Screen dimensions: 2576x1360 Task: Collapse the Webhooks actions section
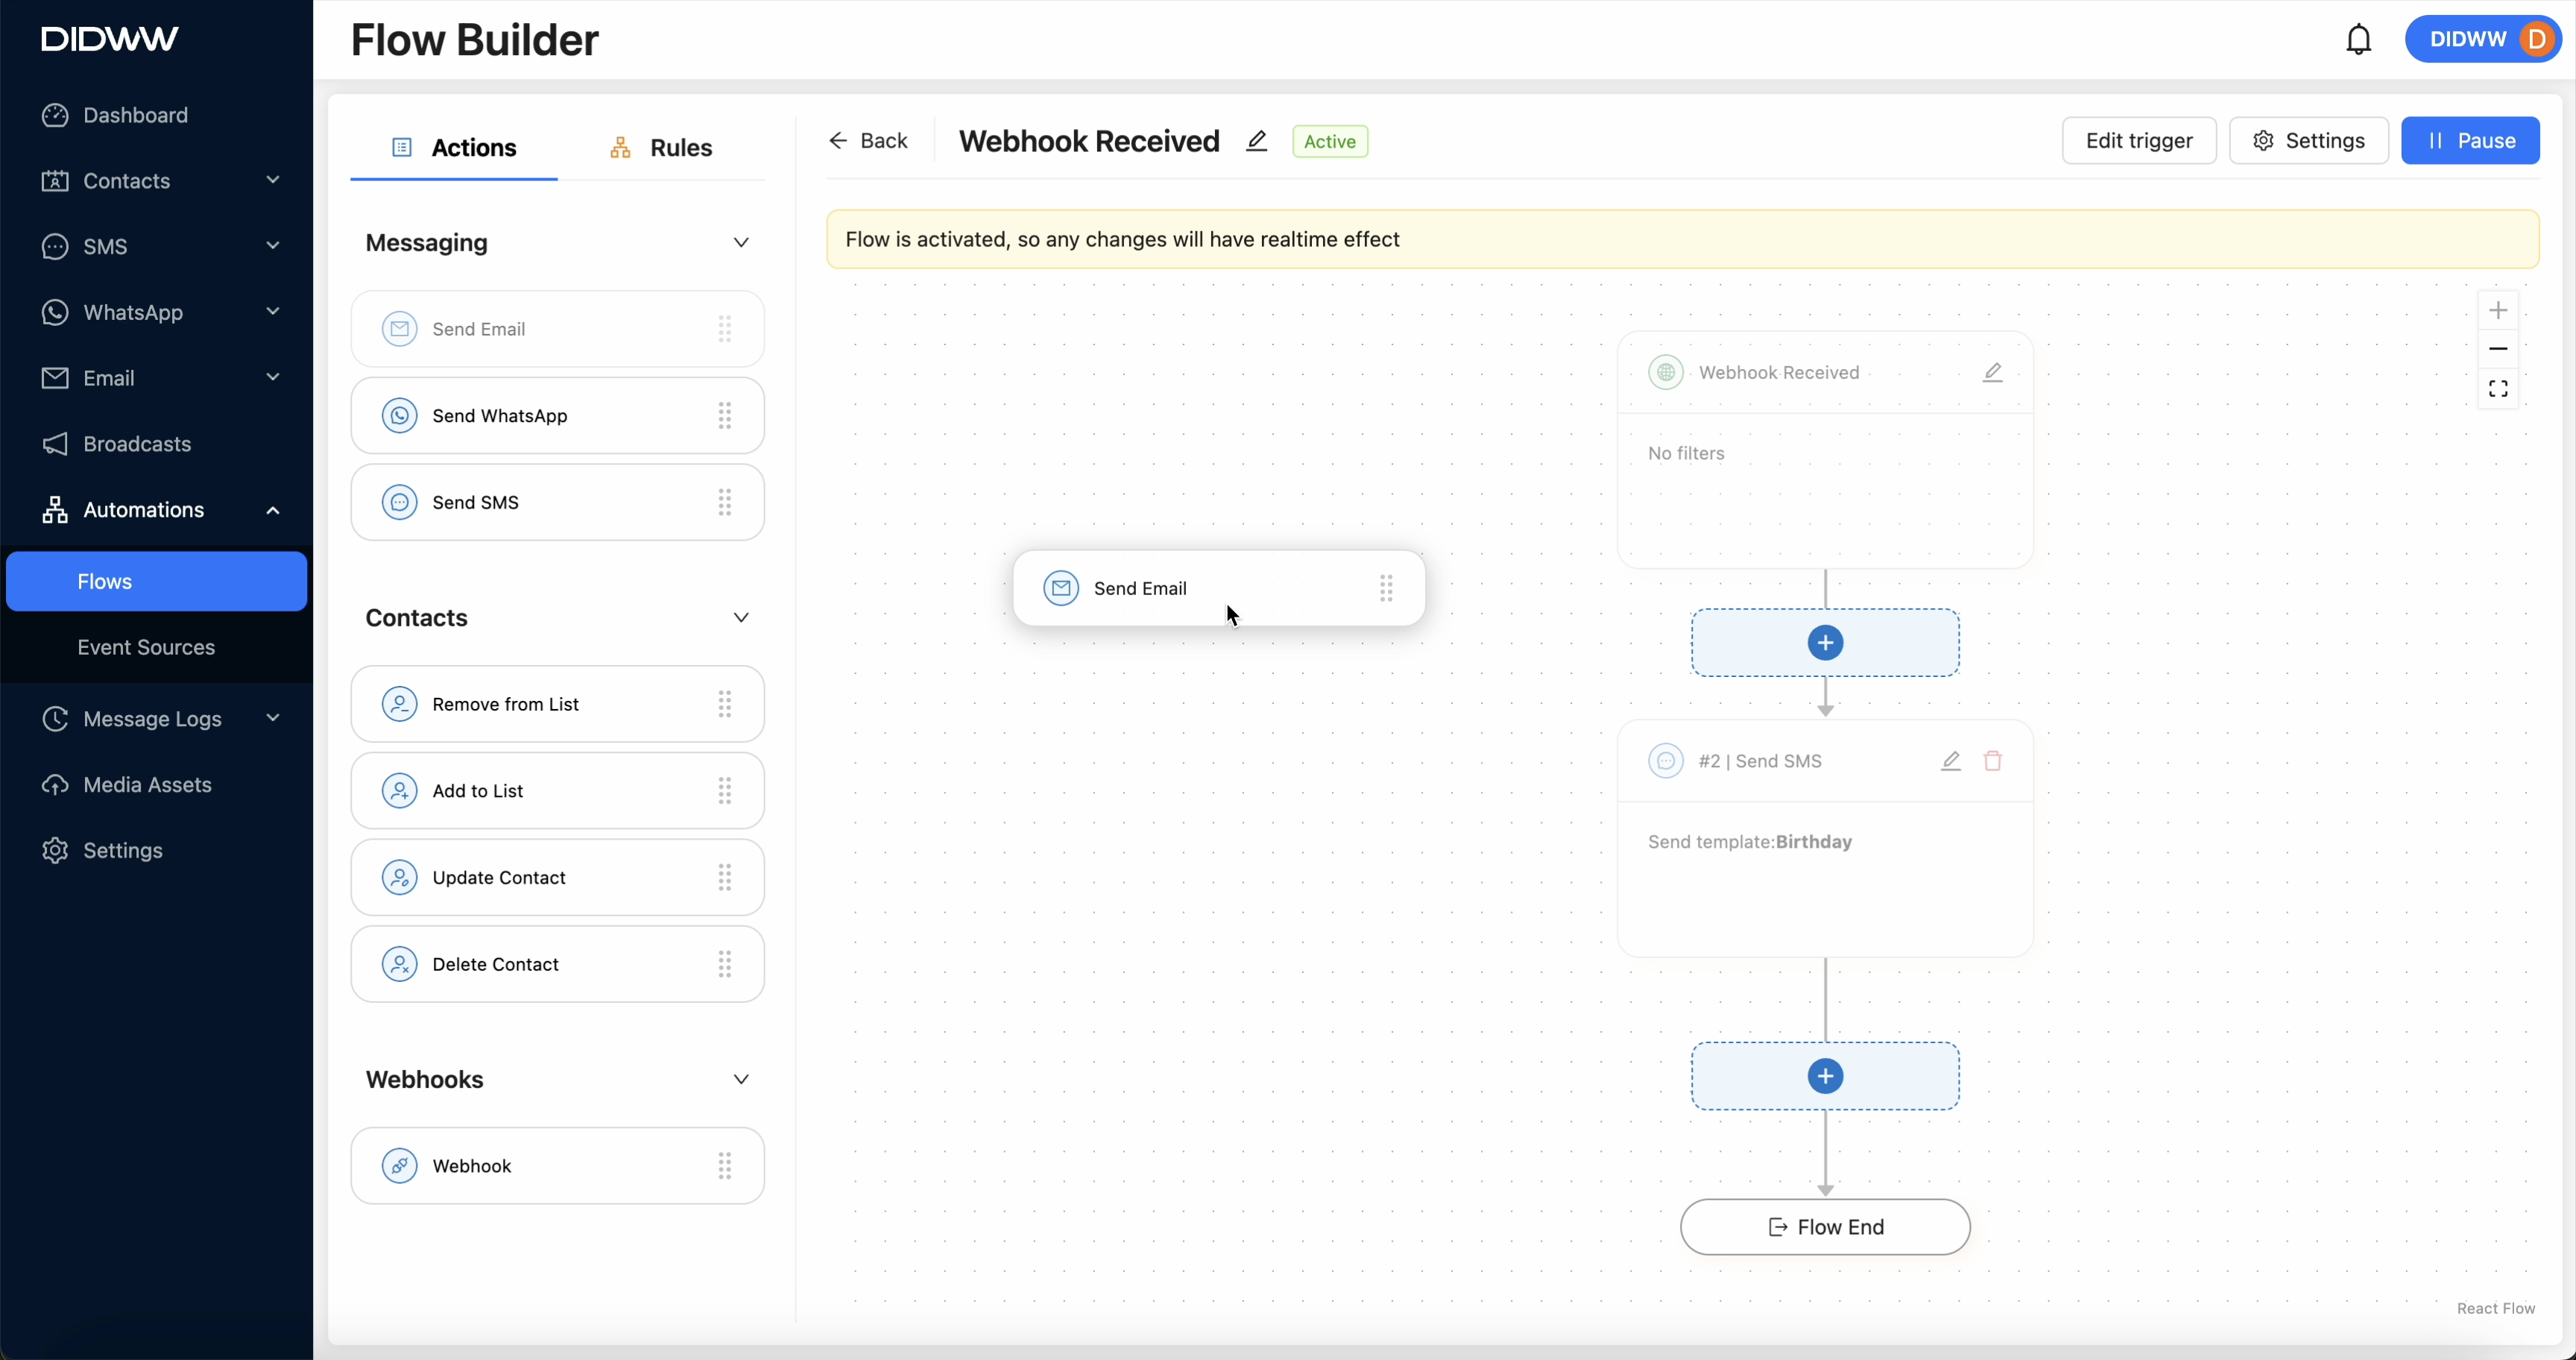pyautogui.click(x=740, y=1079)
